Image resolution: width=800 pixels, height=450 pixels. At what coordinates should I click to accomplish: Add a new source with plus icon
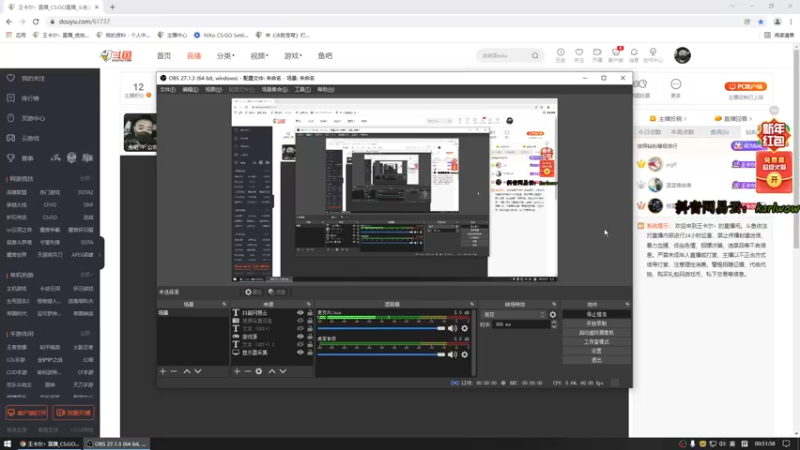click(x=237, y=371)
